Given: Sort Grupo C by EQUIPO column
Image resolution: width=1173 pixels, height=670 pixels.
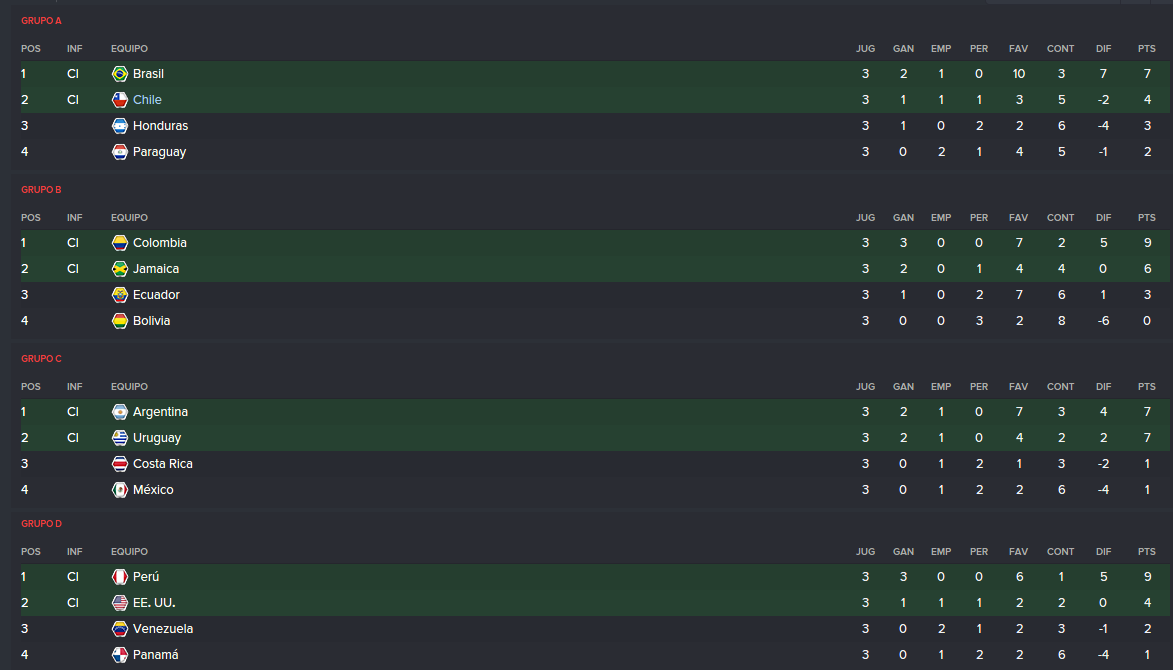Looking at the screenshot, I should (x=129, y=387).
